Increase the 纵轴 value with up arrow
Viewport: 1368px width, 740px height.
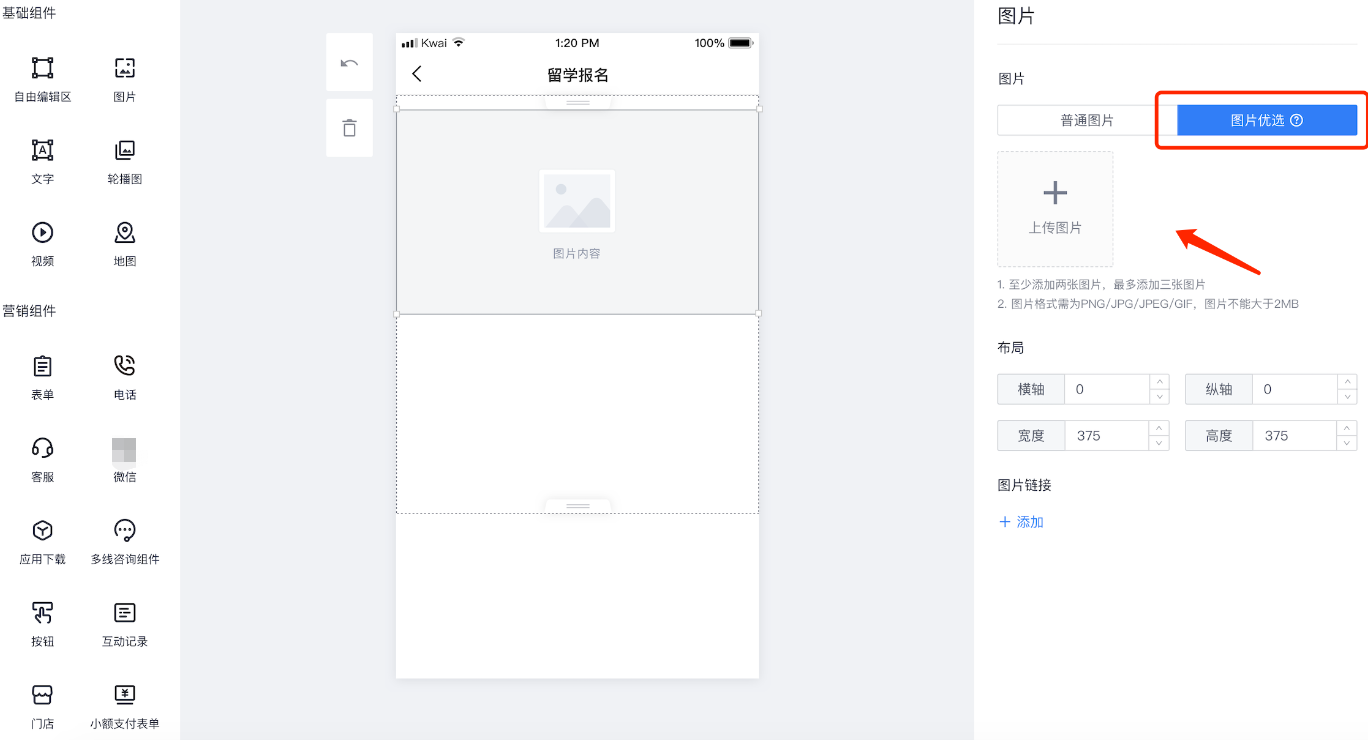pos(1348,382)
